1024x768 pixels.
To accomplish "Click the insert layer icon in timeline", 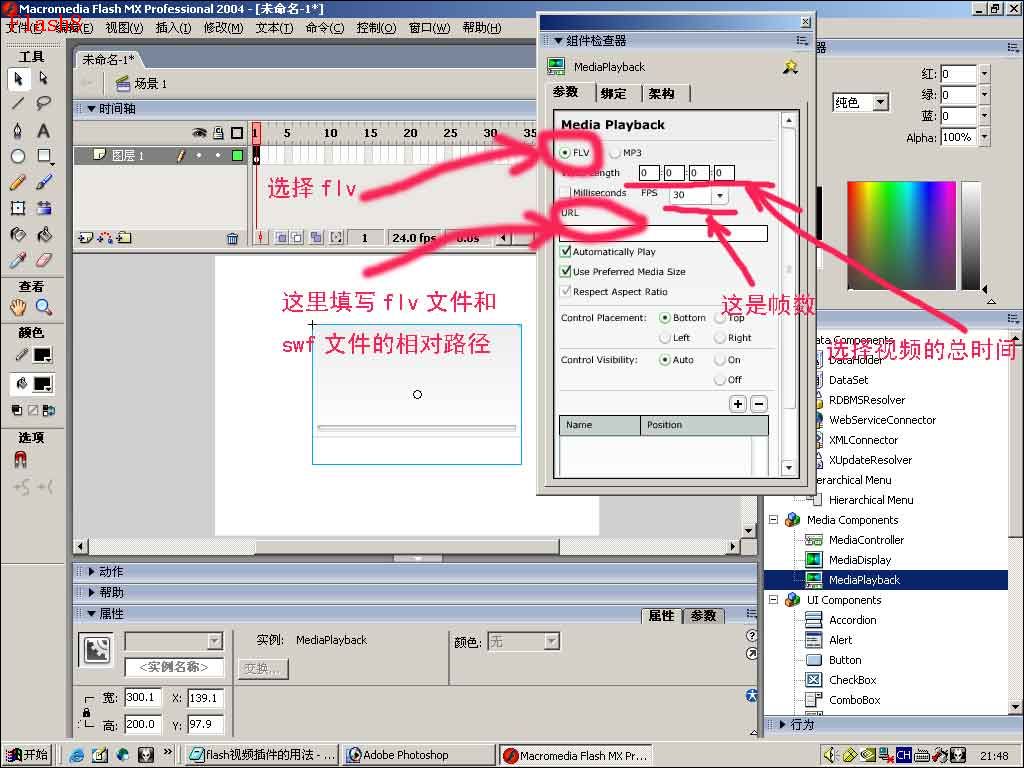I will click(x=85, y=238).
